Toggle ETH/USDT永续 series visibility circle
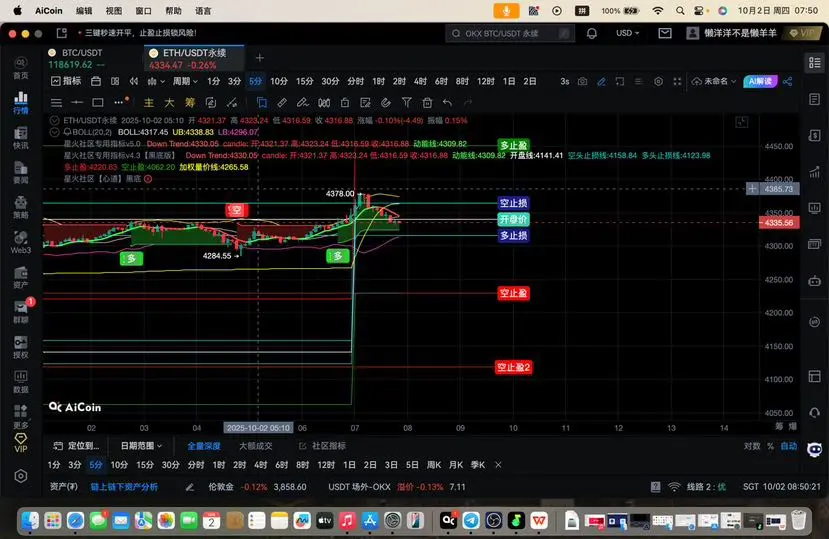829x539 pixels. point(54,121)
